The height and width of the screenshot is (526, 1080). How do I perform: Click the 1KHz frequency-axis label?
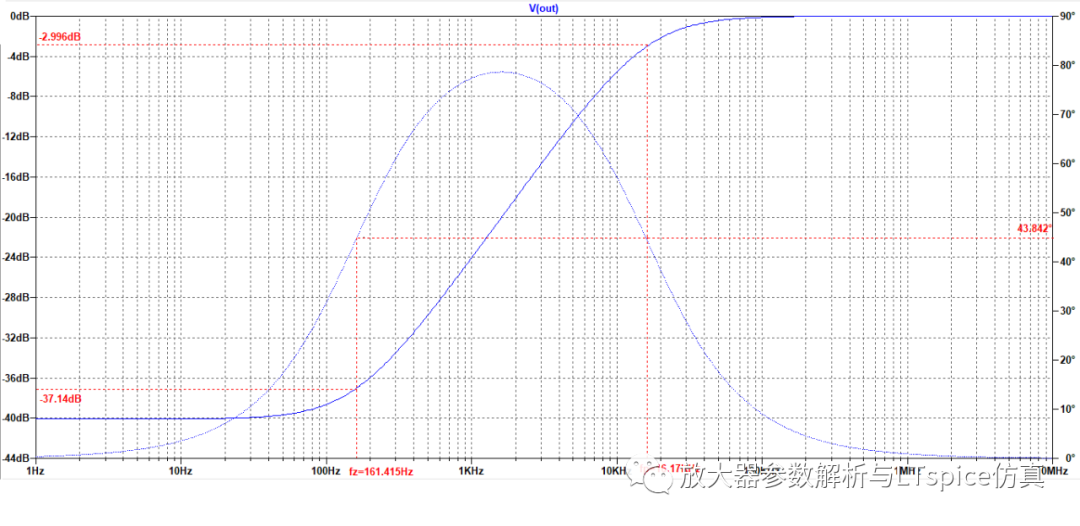pyautogui.click(x=471, y=471)
